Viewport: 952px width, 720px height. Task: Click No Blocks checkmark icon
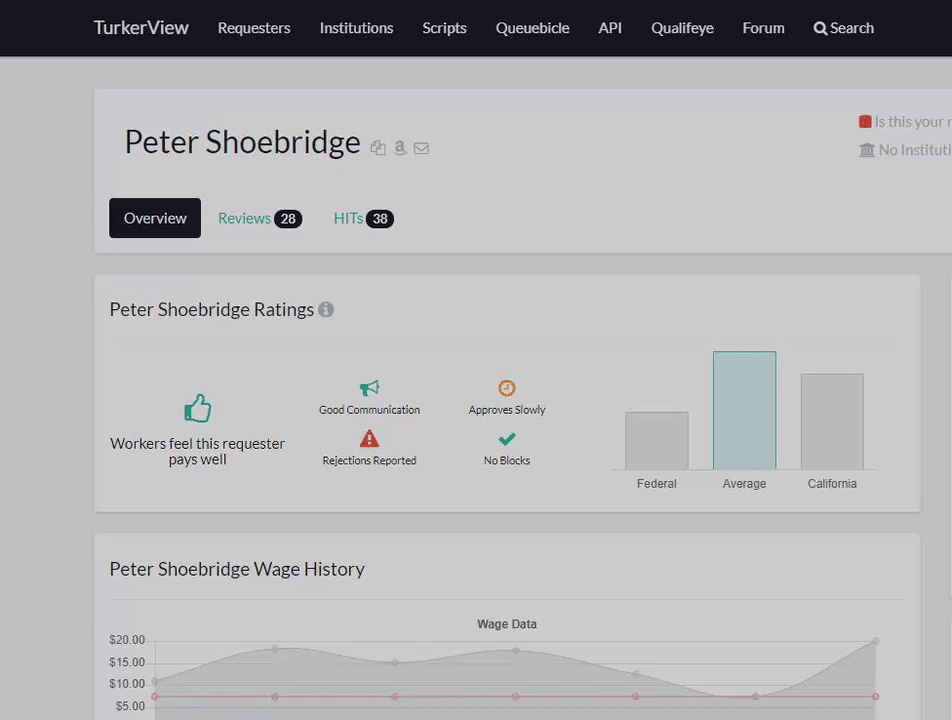[x=507, y=438]
